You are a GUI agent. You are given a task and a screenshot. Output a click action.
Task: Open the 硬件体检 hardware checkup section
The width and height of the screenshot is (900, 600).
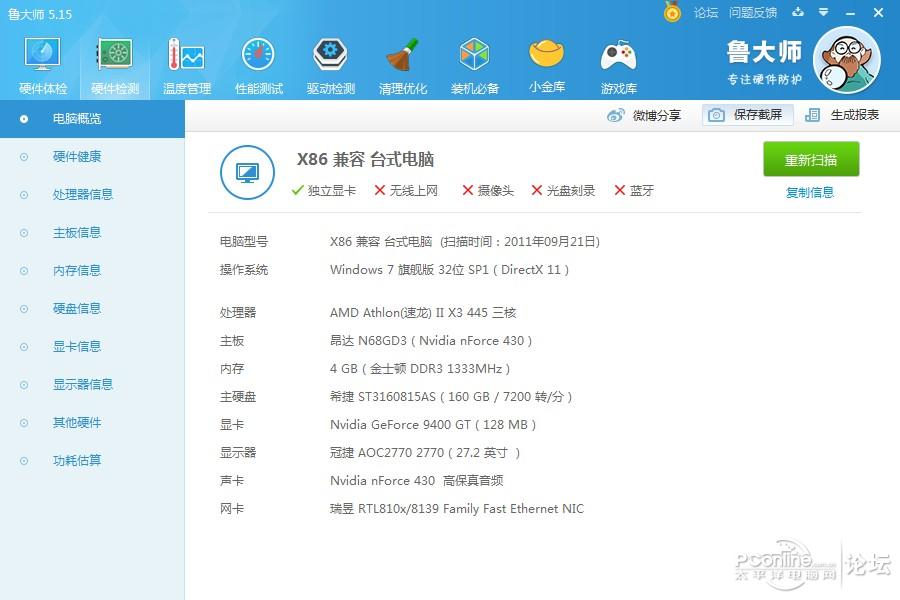42,65
